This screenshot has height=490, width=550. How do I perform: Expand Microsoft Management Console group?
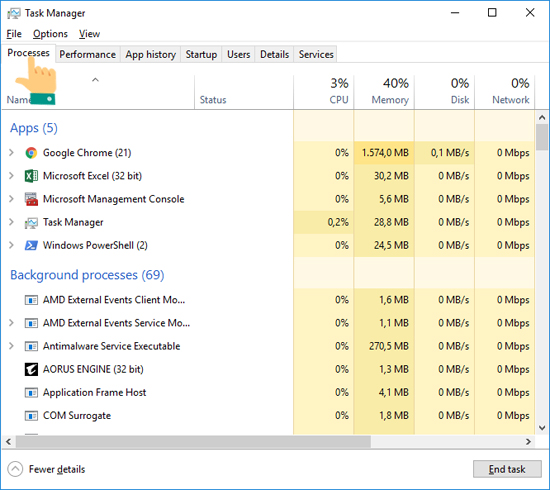pyautogui.click(x=11, y=199)
